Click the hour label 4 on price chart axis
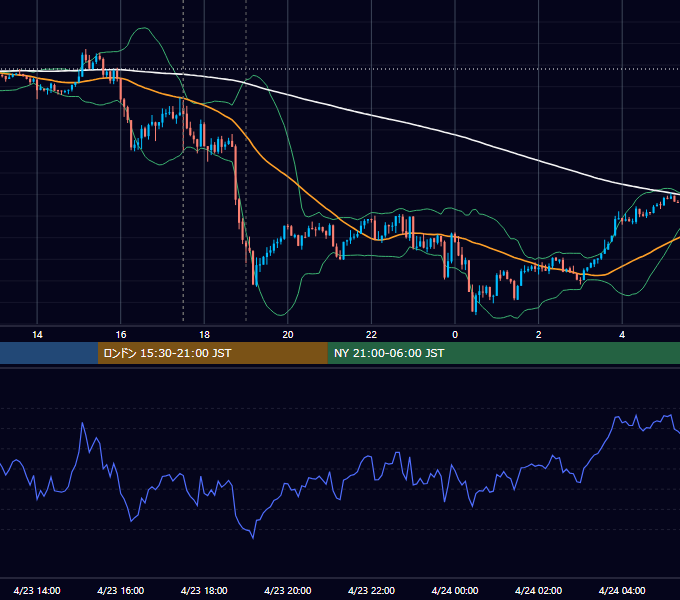Screen dimensions: 680x600 tap(622, 335)
